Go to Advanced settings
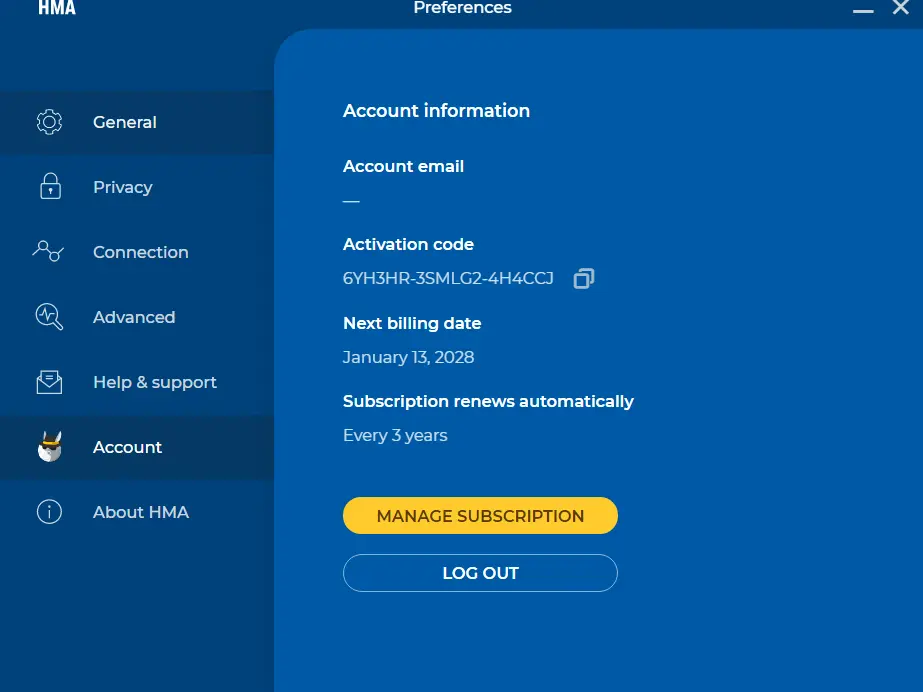This screenshot has height=692, width=923. [137, 317]
